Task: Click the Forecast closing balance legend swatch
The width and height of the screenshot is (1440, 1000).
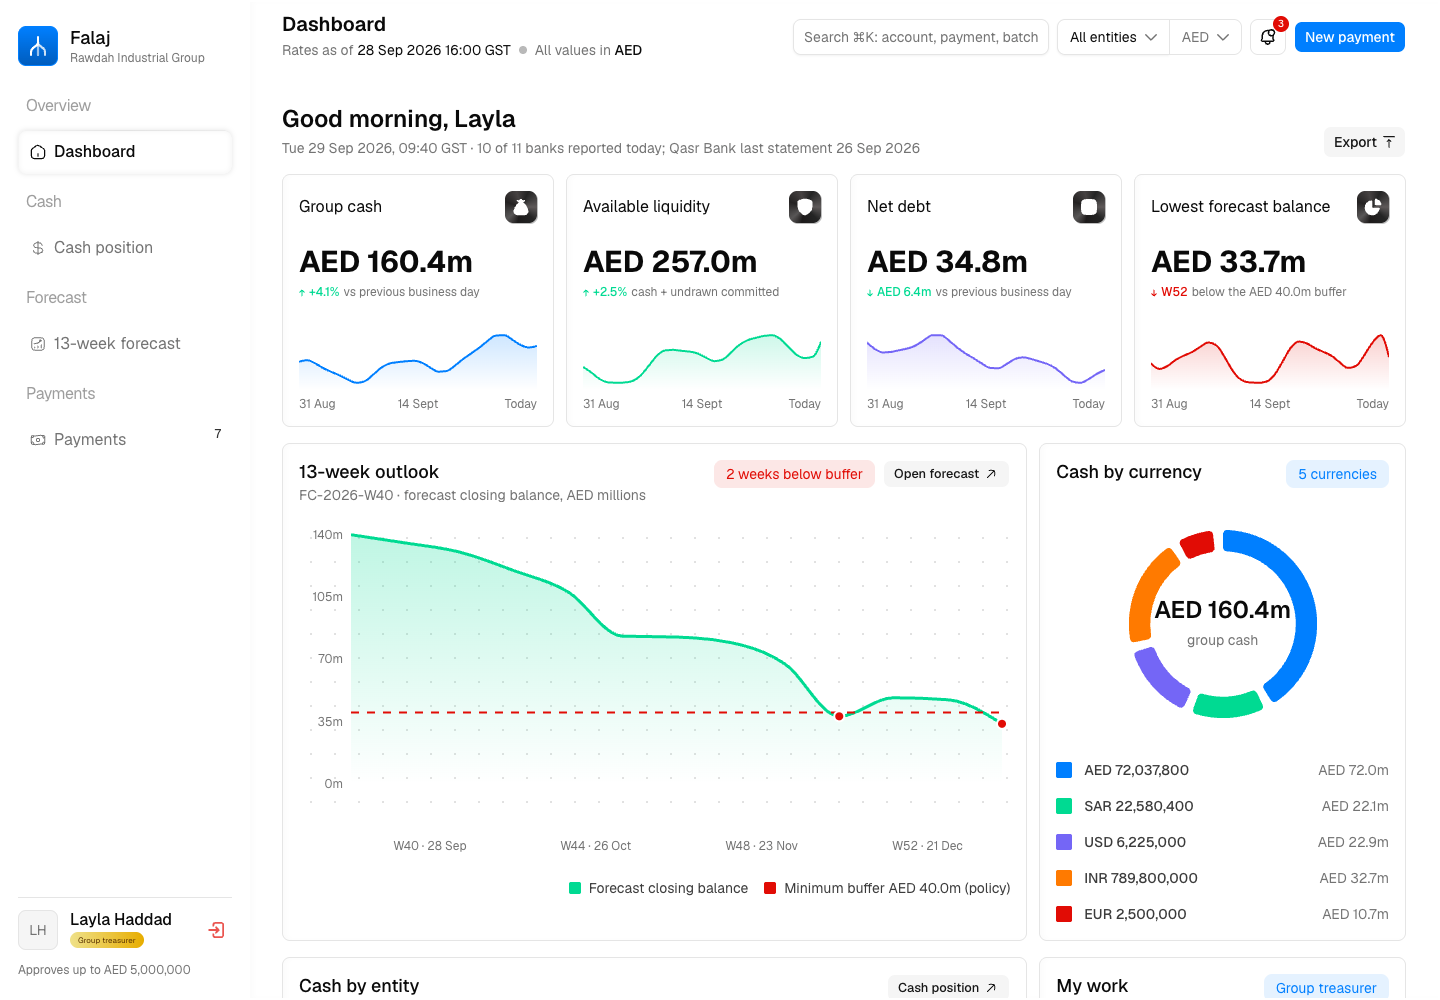Action: [575, 888]
